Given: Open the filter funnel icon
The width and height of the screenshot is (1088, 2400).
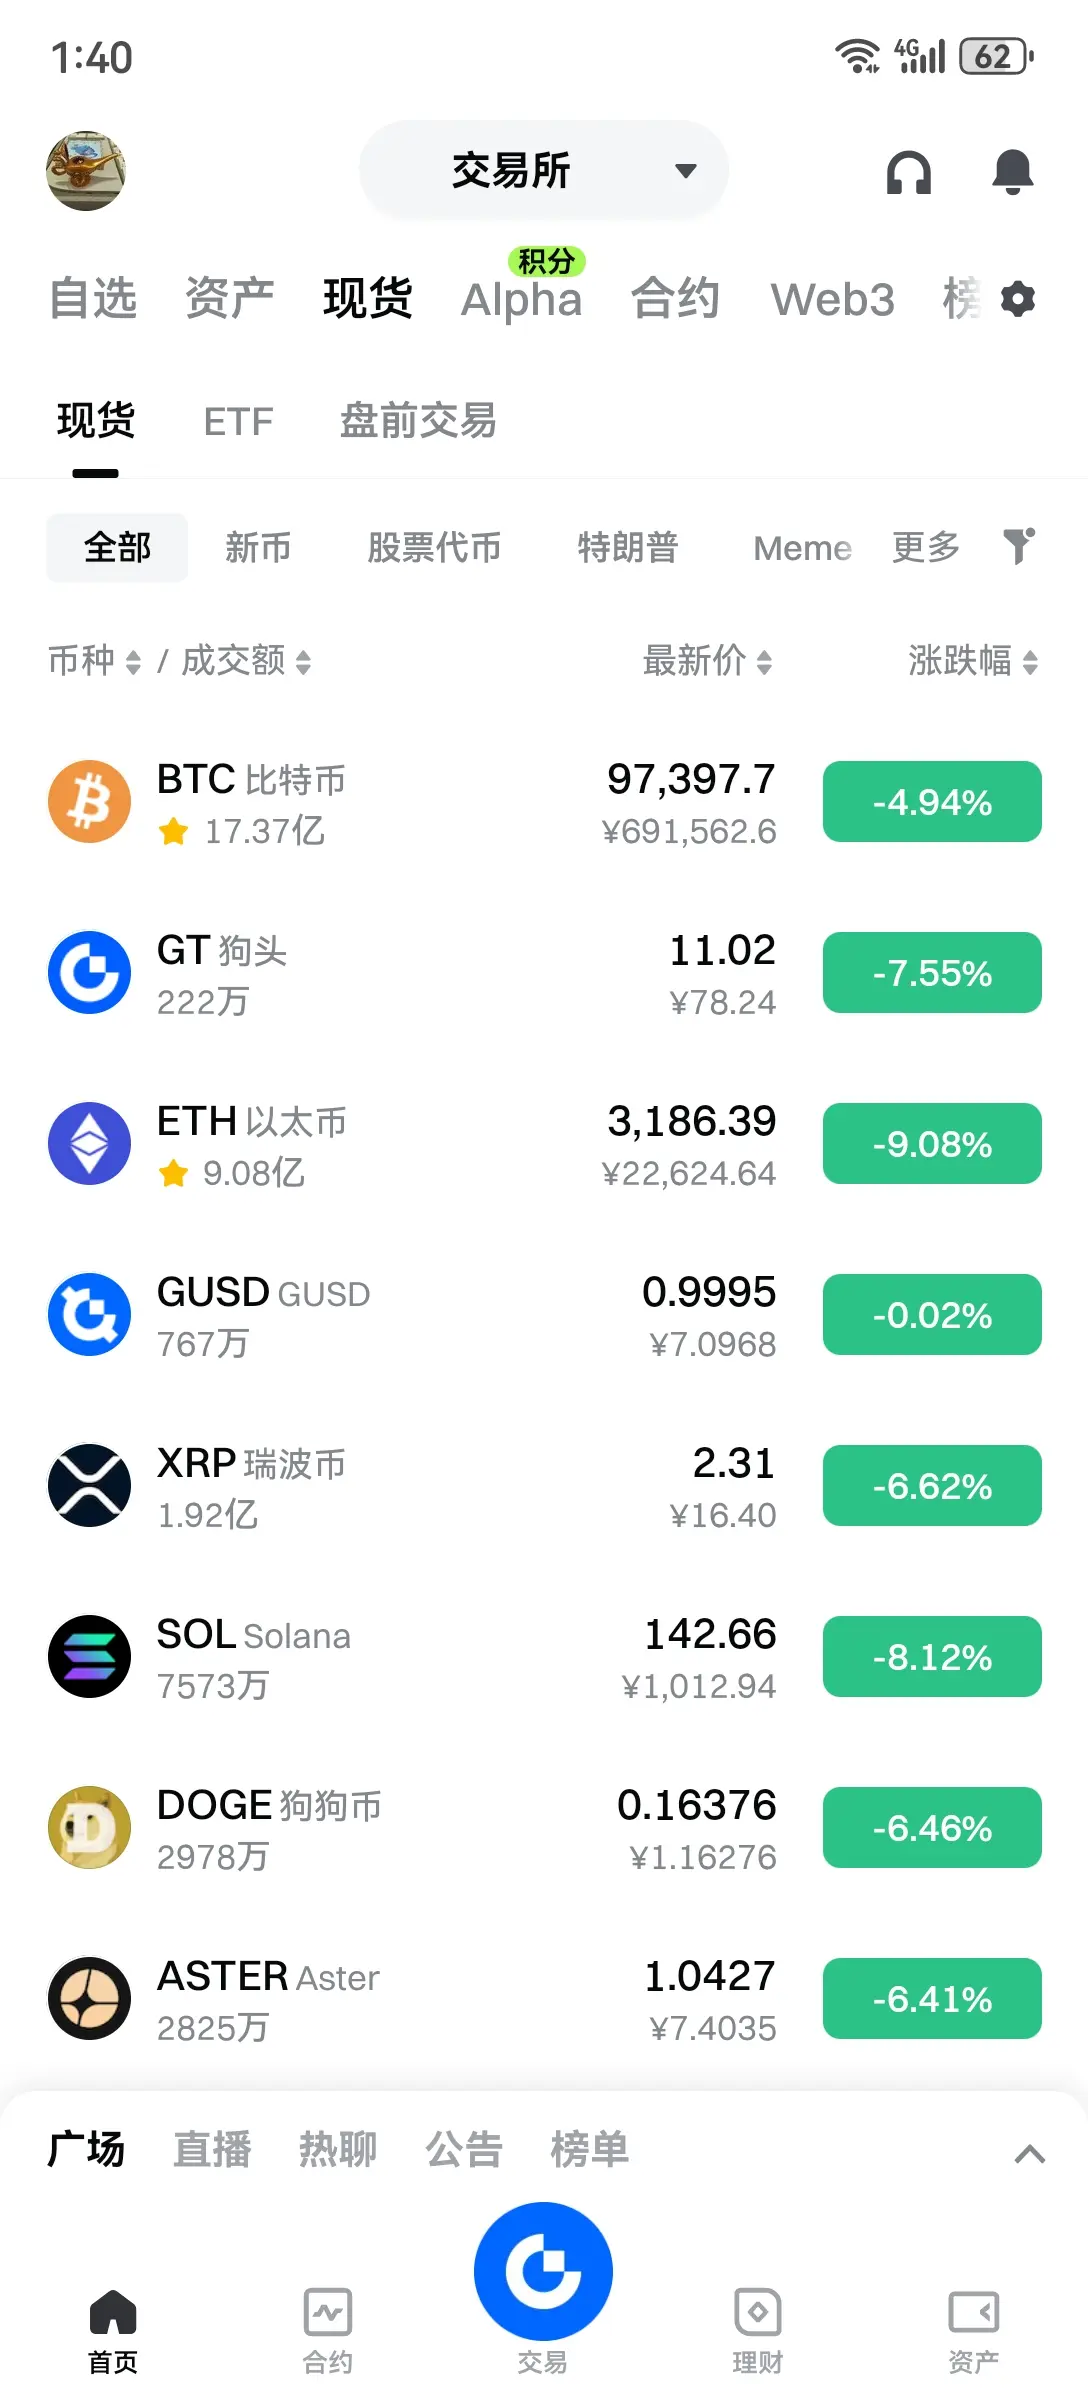Looking at the screenshot, I should [1019, 546].
